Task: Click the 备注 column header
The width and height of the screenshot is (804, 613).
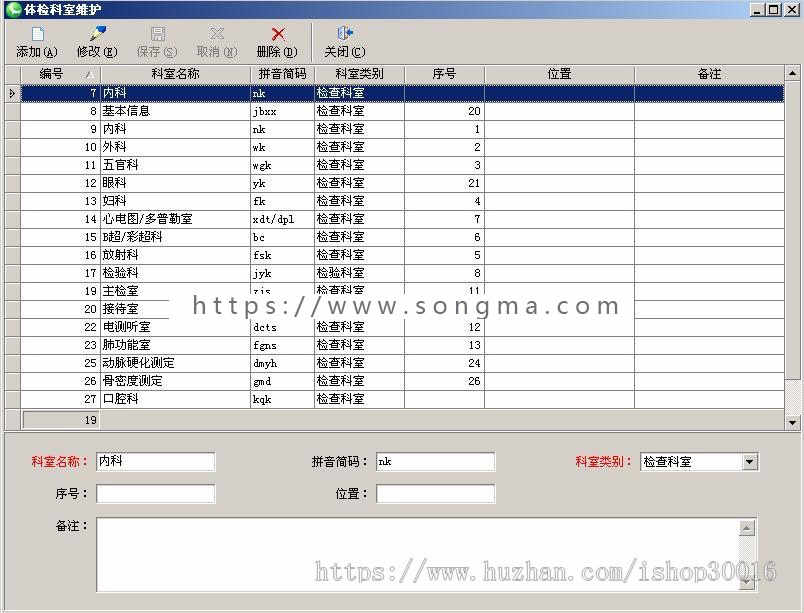Action: [x=709, y=74]
